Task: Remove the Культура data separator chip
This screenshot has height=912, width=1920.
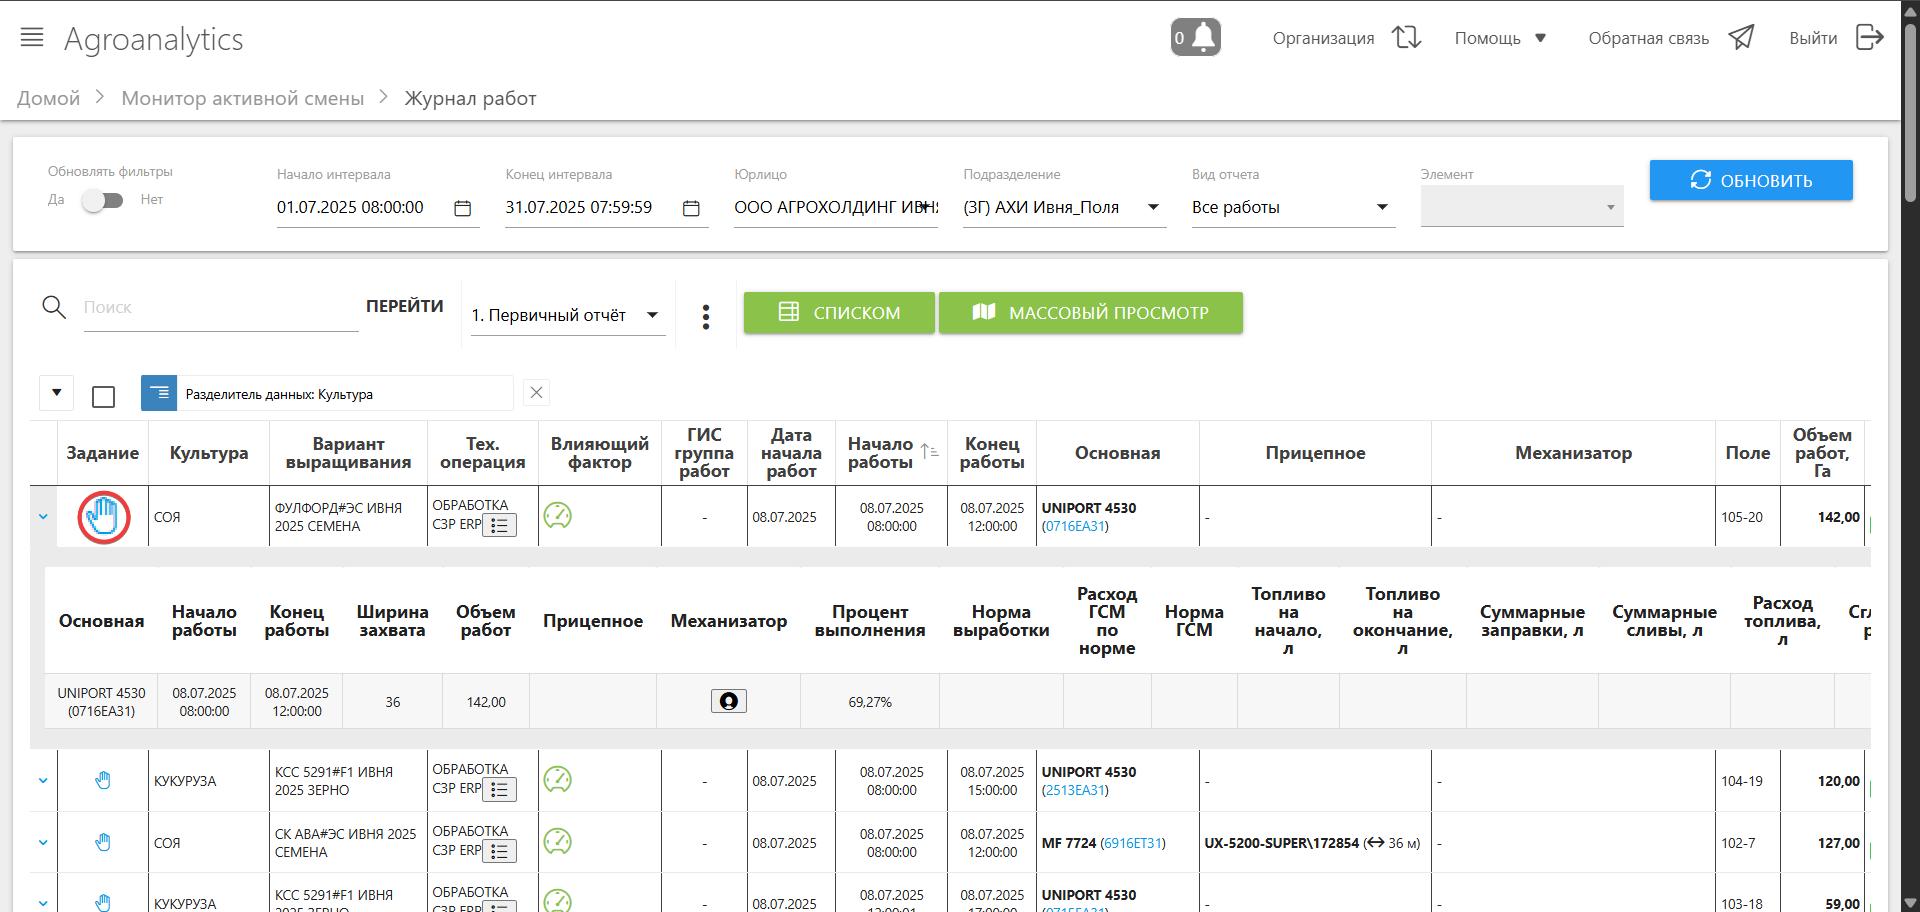Action: (x=536, y=392)
